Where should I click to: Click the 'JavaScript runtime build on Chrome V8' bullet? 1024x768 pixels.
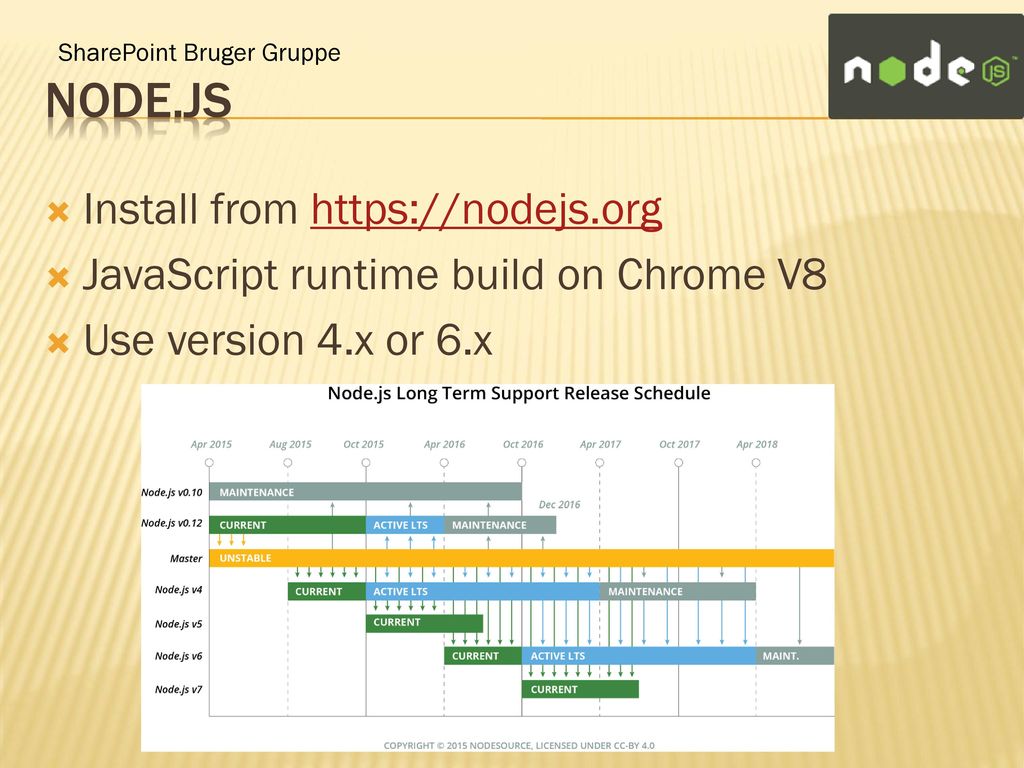[455, 274]
